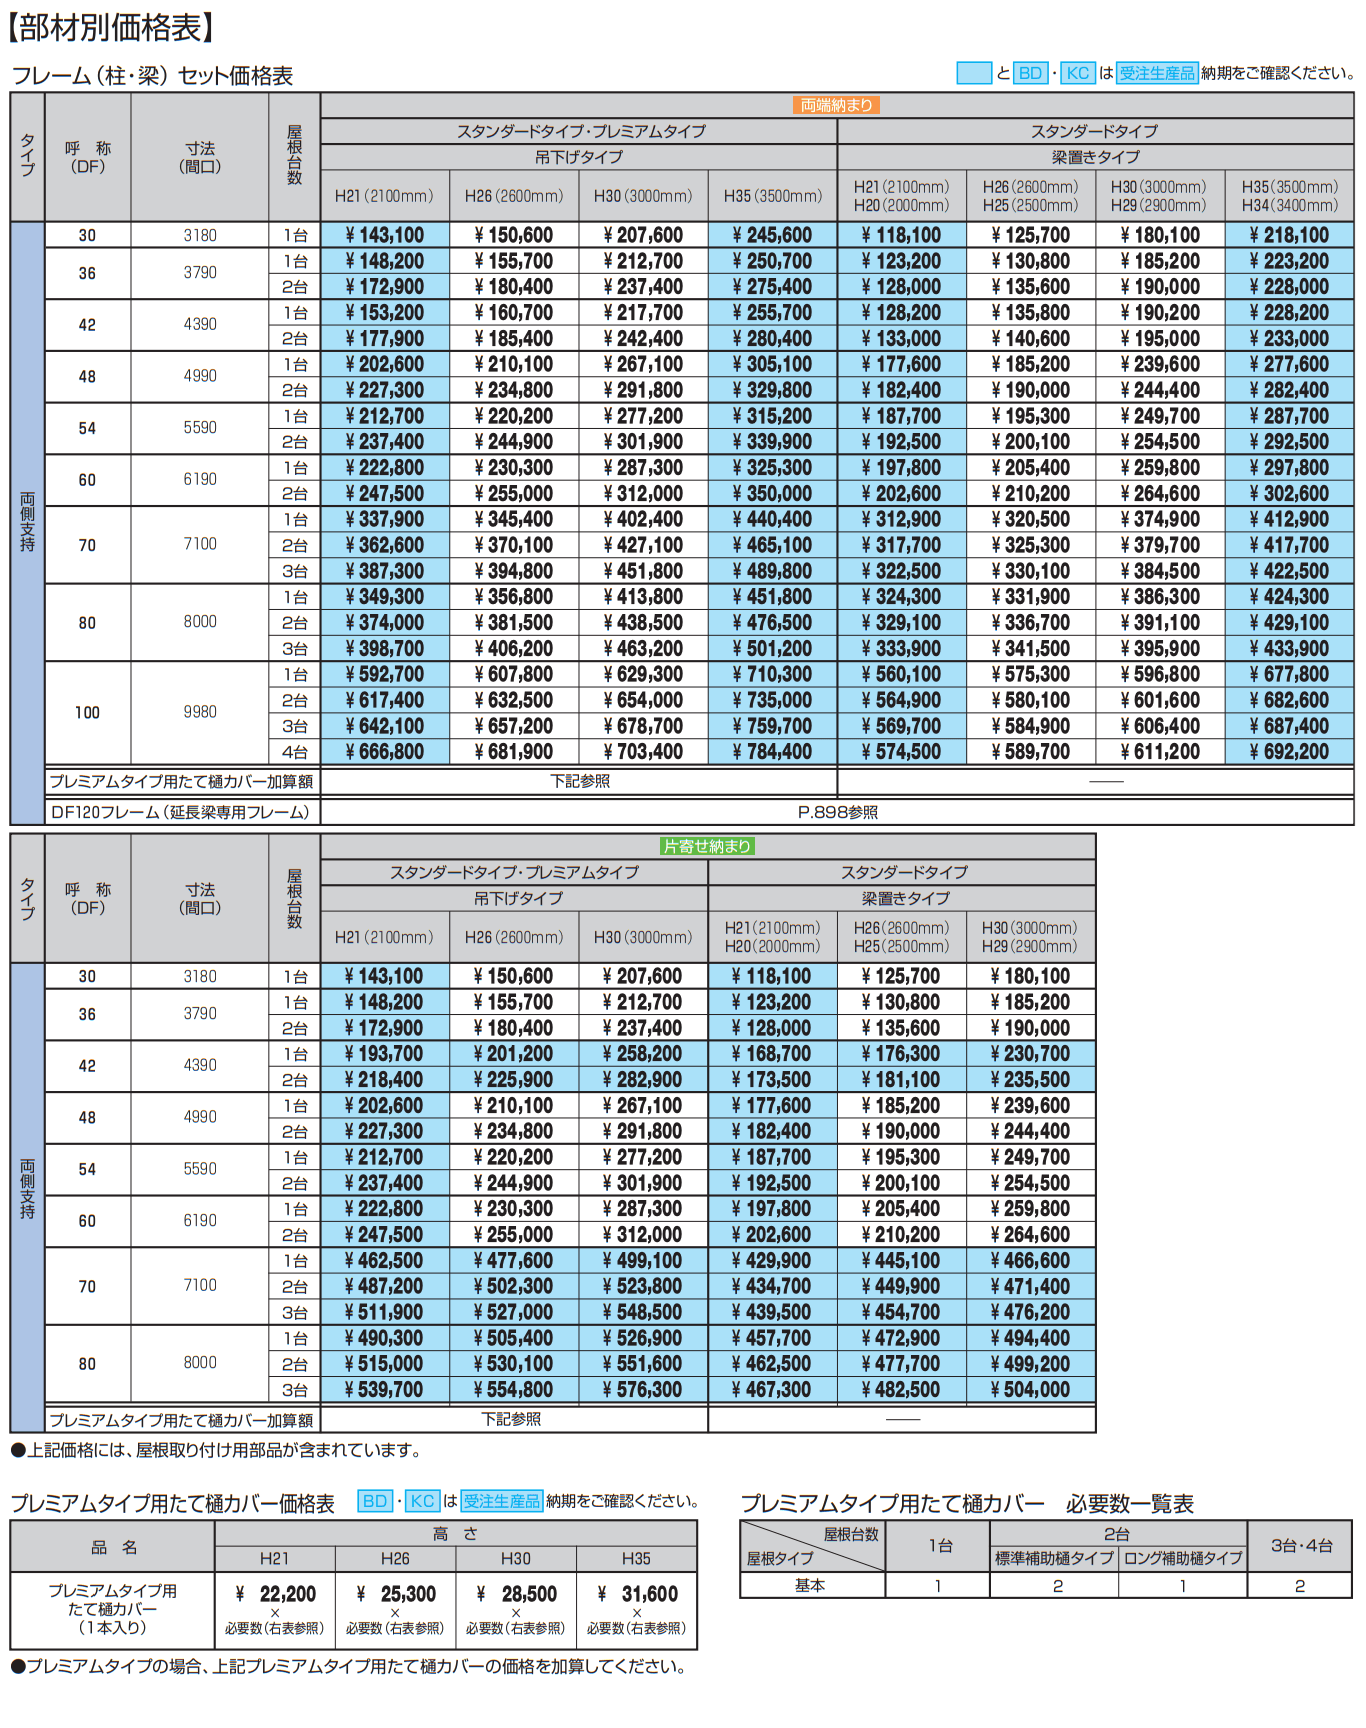Image resolution: width=1366 pixels, height=1728 pixels.
Task: Open the P.898参照 page reference
Action: point(837,812)
